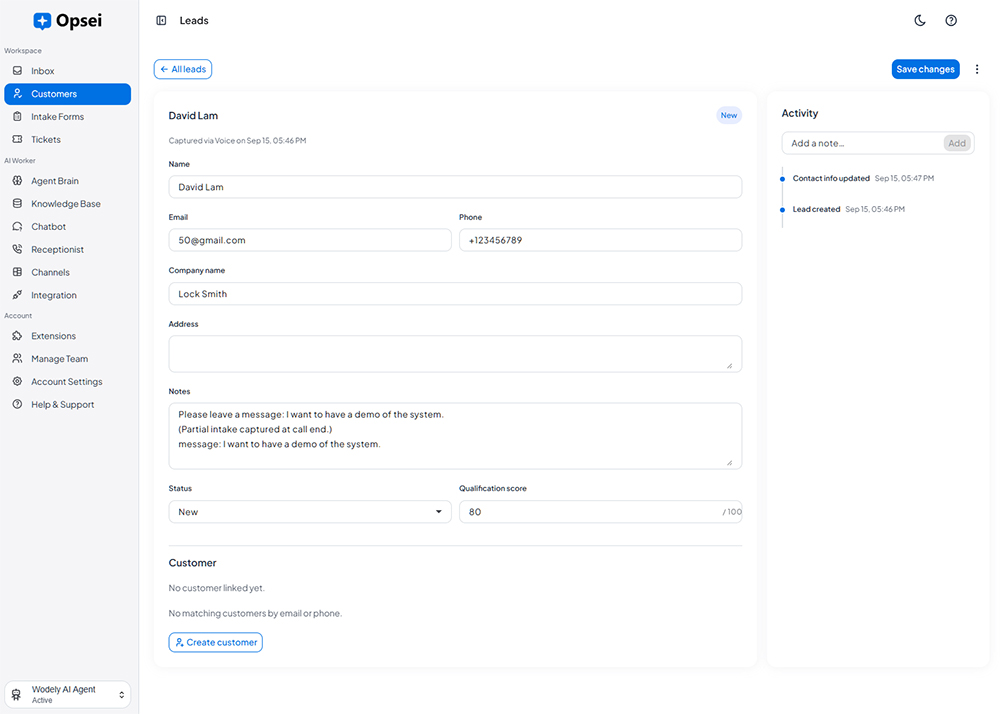The height and width of the screenshot is (714, 1000).
Task: Click the Manage Team people icon
Action: [17, 359]
